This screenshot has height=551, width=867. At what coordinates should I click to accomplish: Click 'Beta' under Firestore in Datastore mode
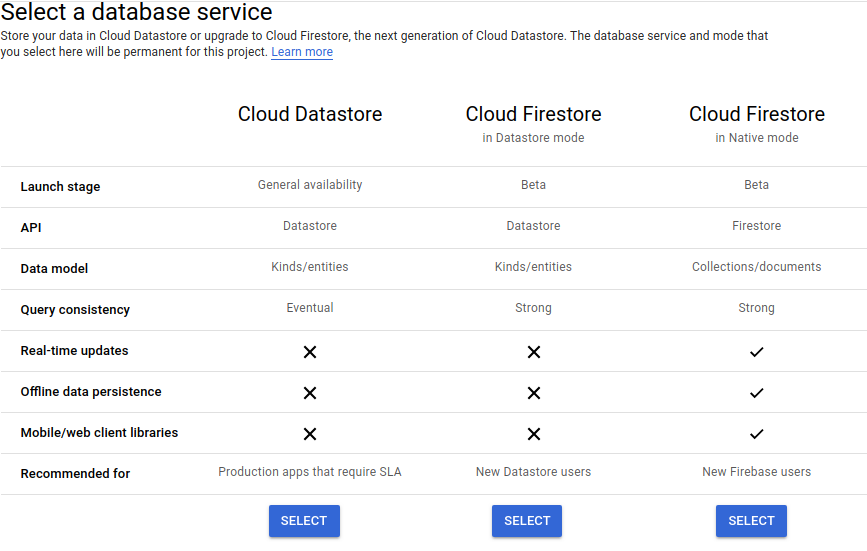coord(533,185)
